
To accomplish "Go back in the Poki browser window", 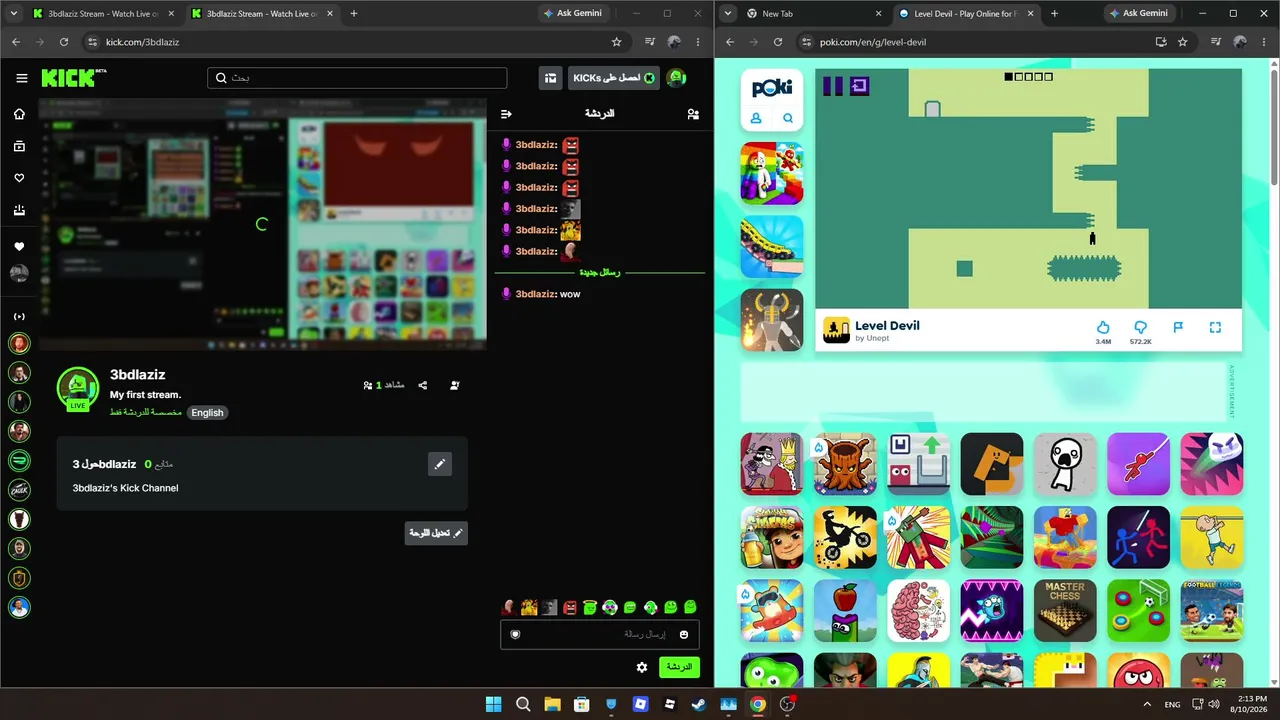I will click(x=730, y=42).
